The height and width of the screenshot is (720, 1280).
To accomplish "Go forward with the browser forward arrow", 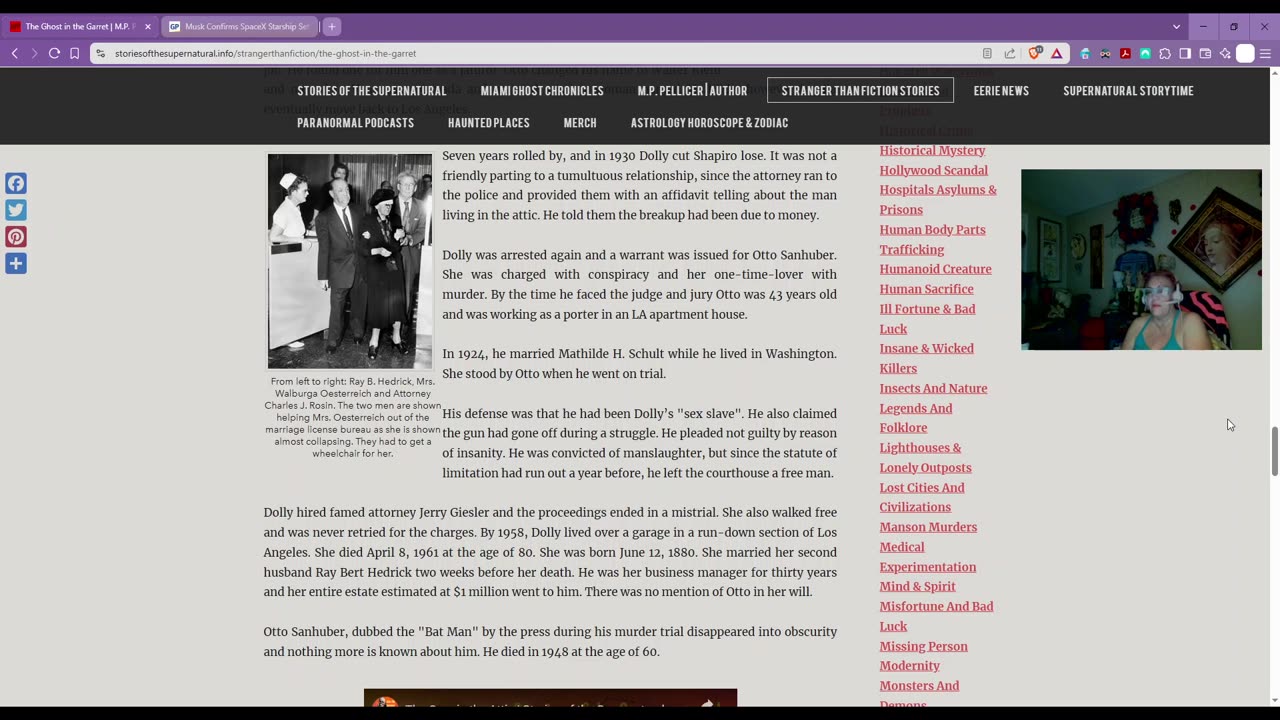I will 34,53.
